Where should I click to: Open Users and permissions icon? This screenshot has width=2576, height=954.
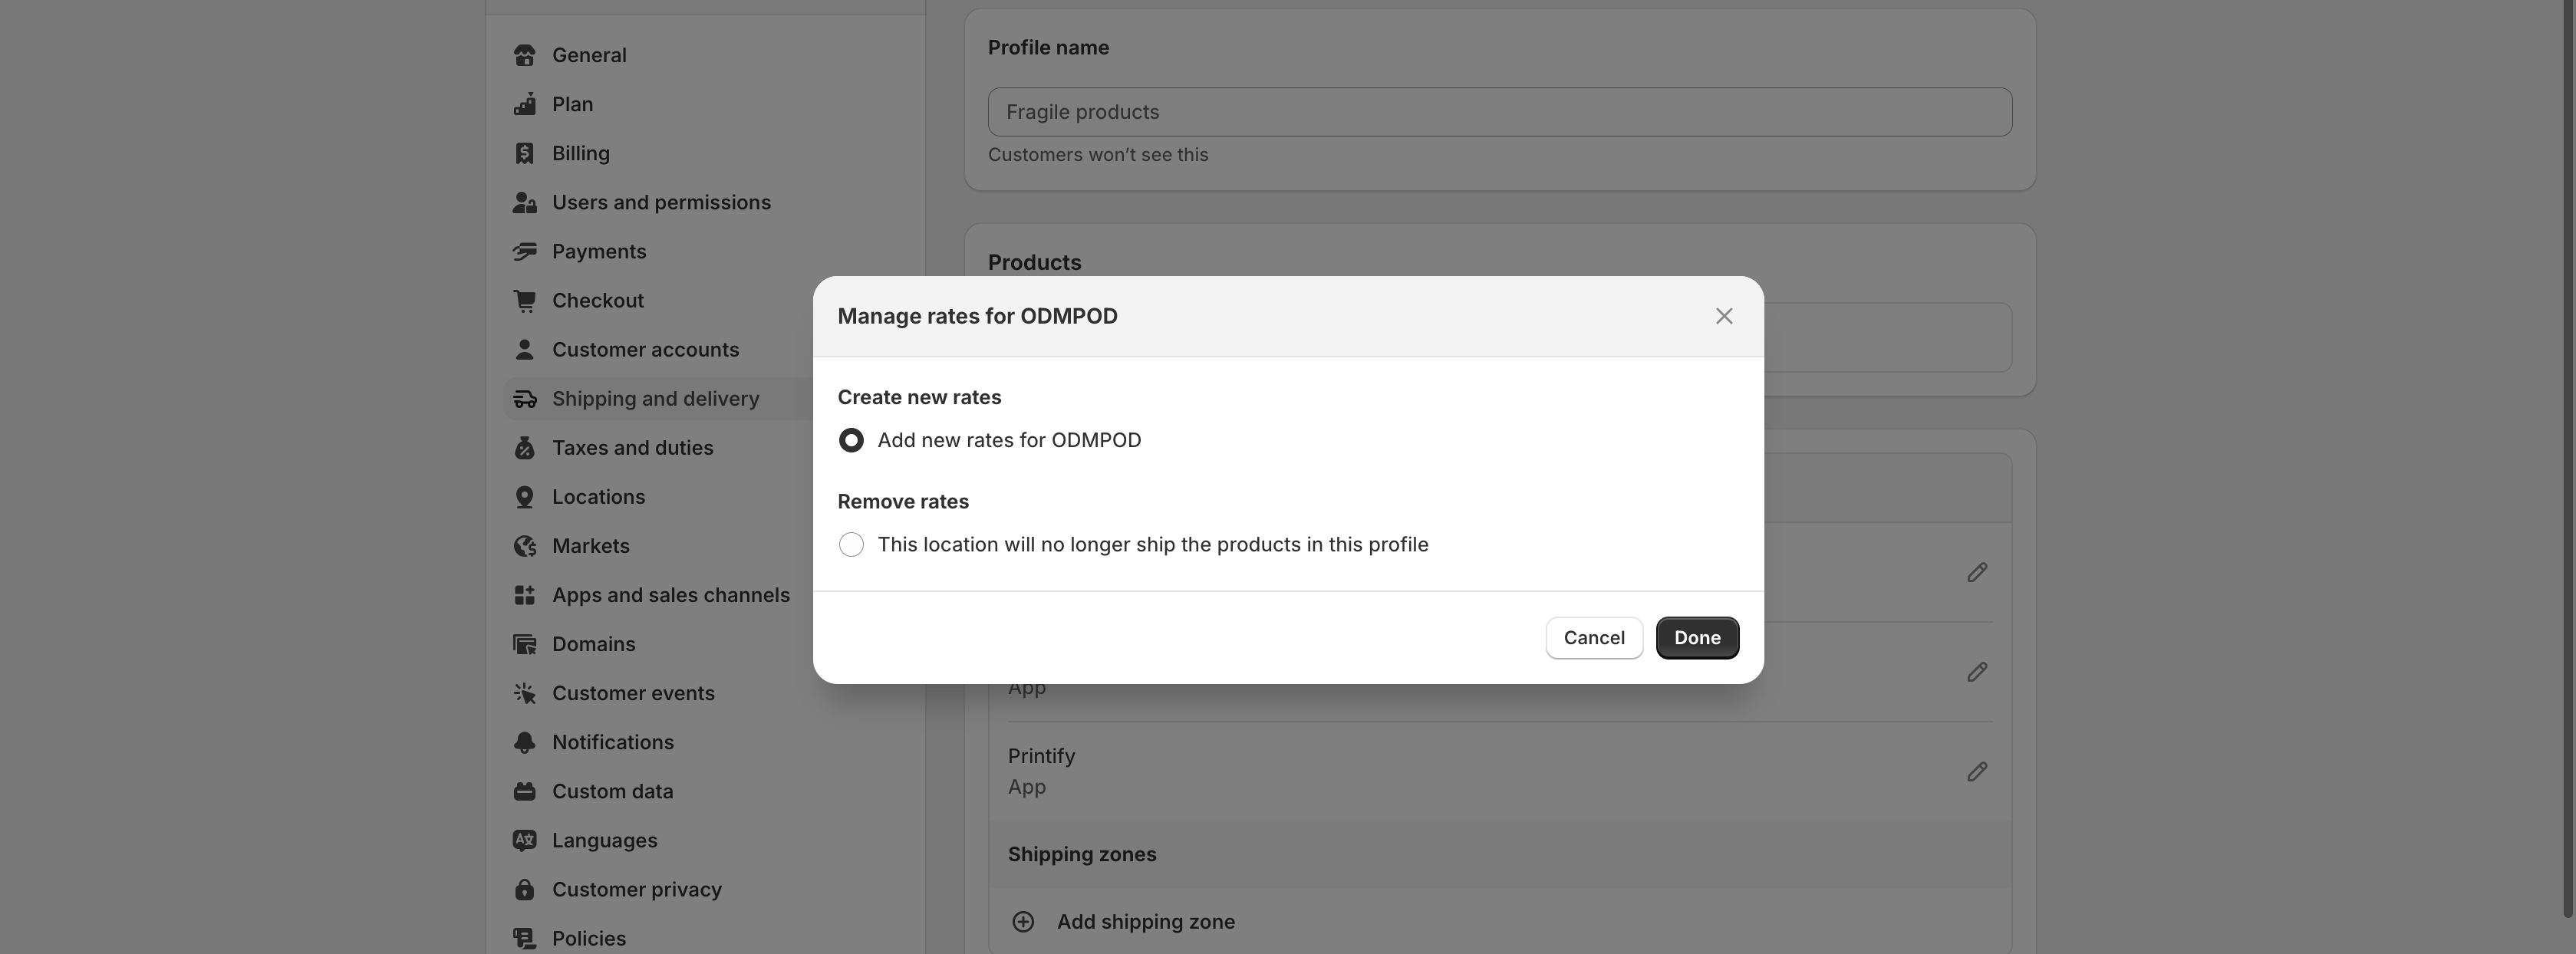(524, 202)
